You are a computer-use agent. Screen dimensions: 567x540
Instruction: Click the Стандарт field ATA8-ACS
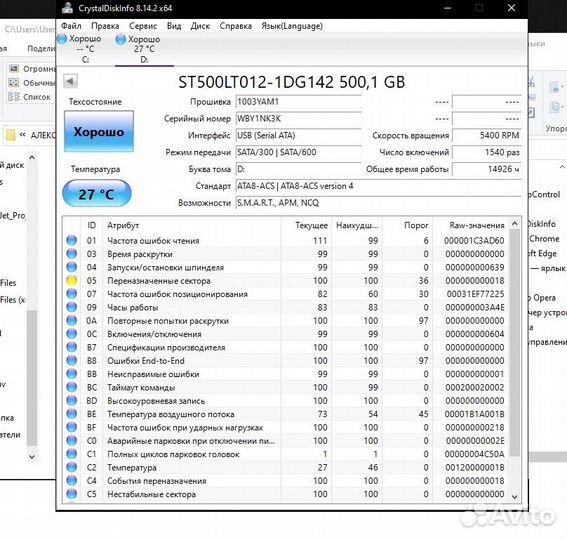[x=378, y=186]
